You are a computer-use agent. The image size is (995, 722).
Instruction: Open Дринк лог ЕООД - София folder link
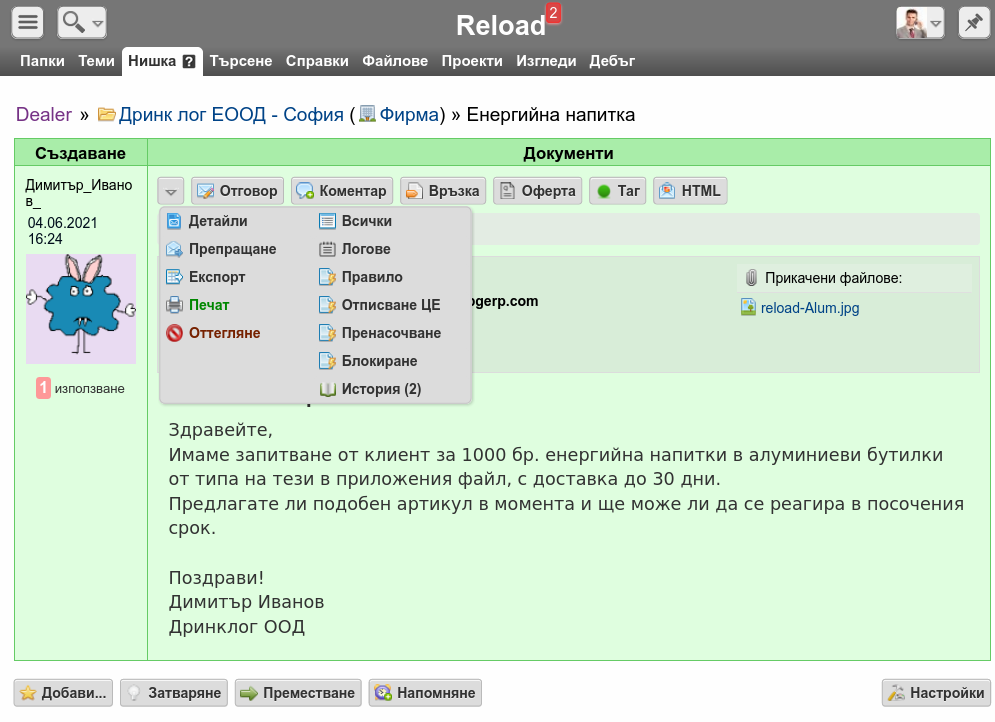pyautogui.click(x=230, y=115)
